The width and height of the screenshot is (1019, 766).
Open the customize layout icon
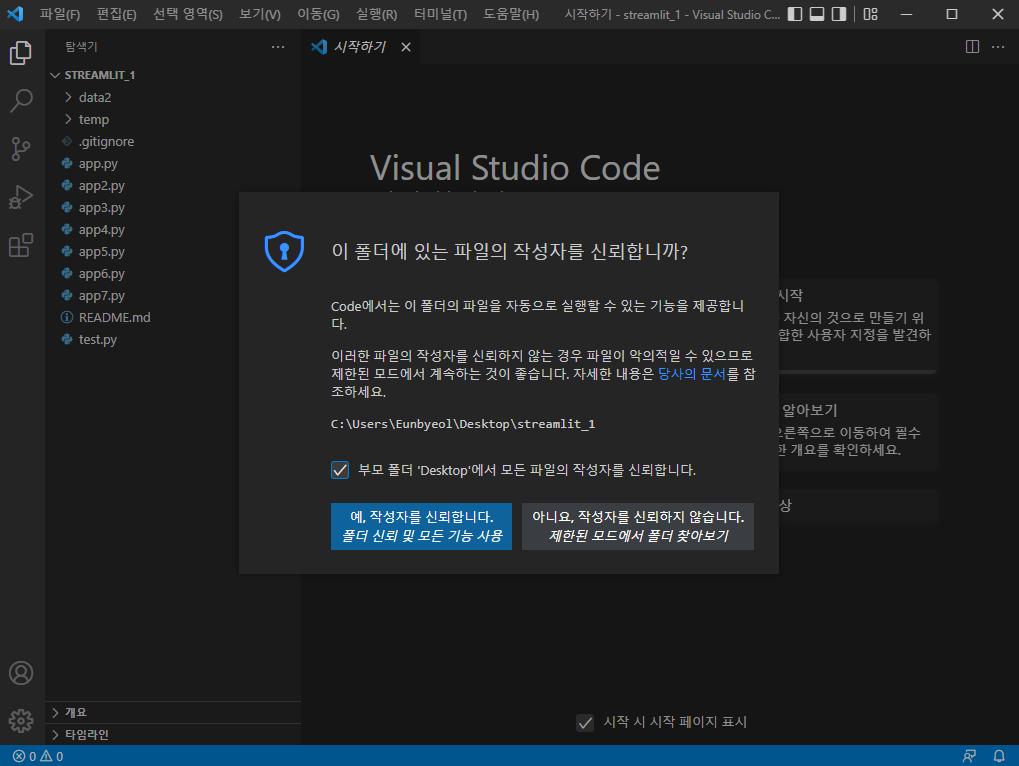tap(871, 14)
